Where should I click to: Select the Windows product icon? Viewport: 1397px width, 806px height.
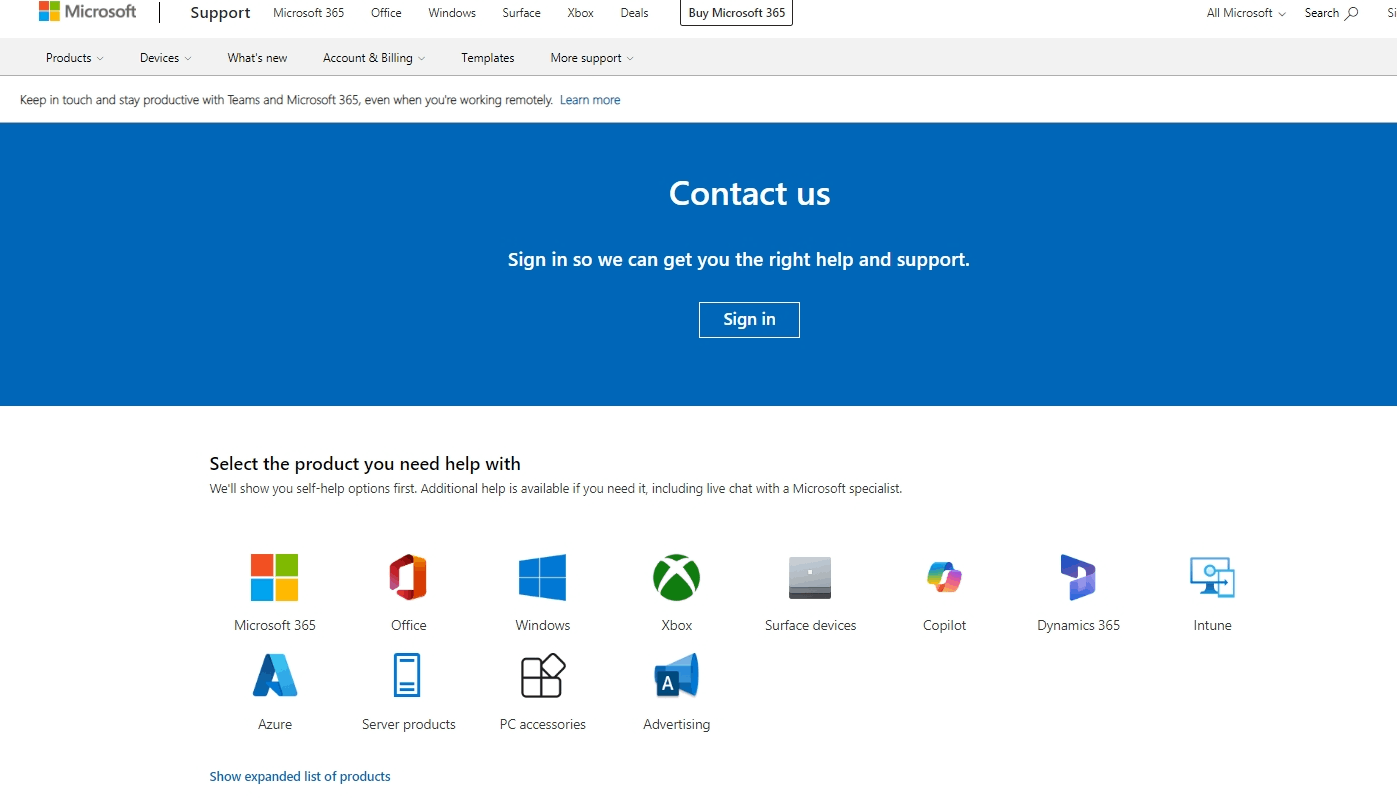click(543, 577)
